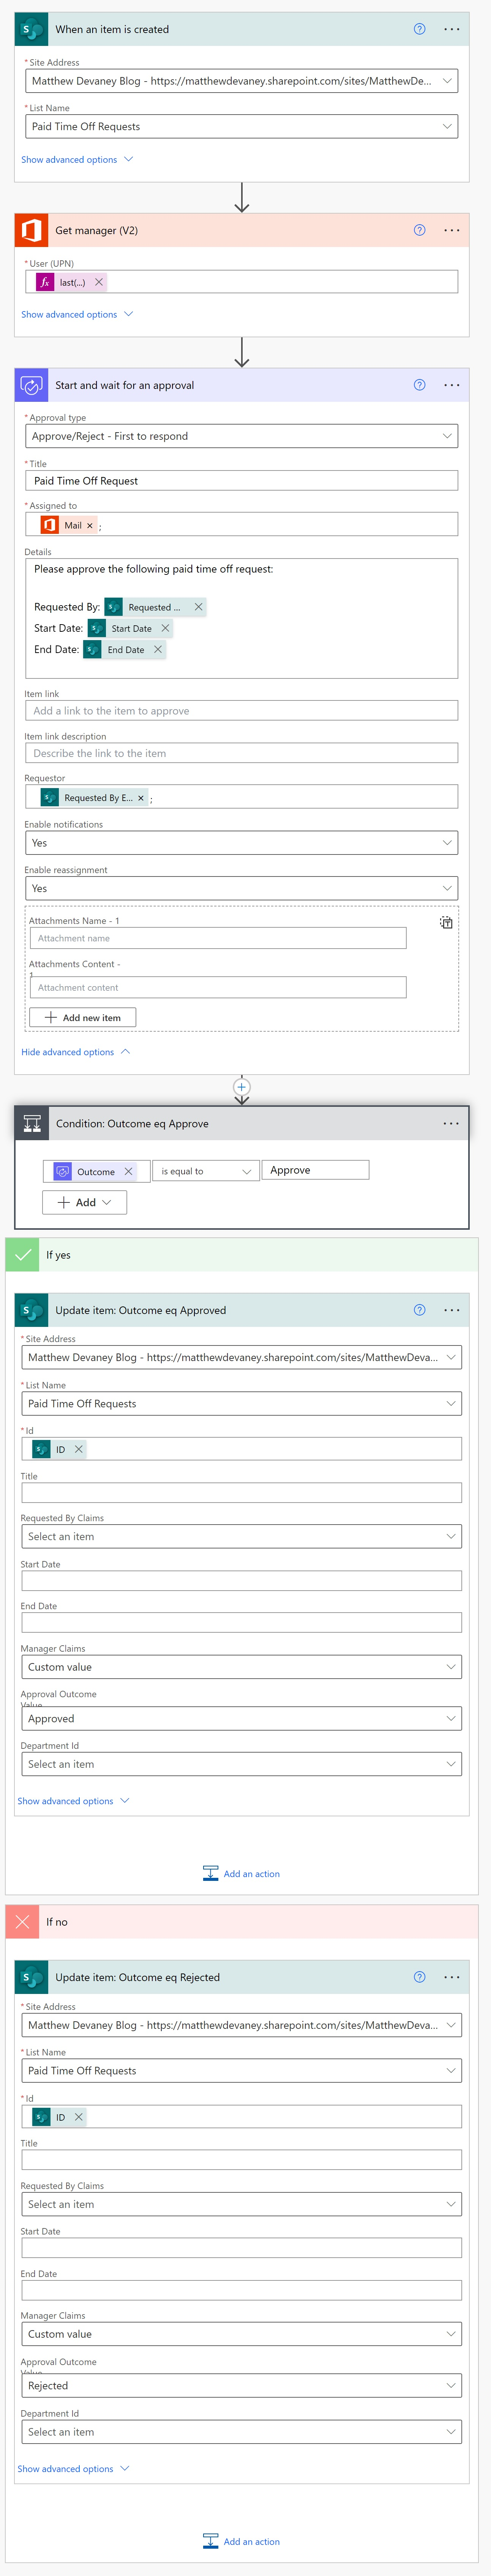Open Approval Outcome dropdown showing Rejected
The width and height of the screenshot is (491, 2576).
pos(241,2386)
